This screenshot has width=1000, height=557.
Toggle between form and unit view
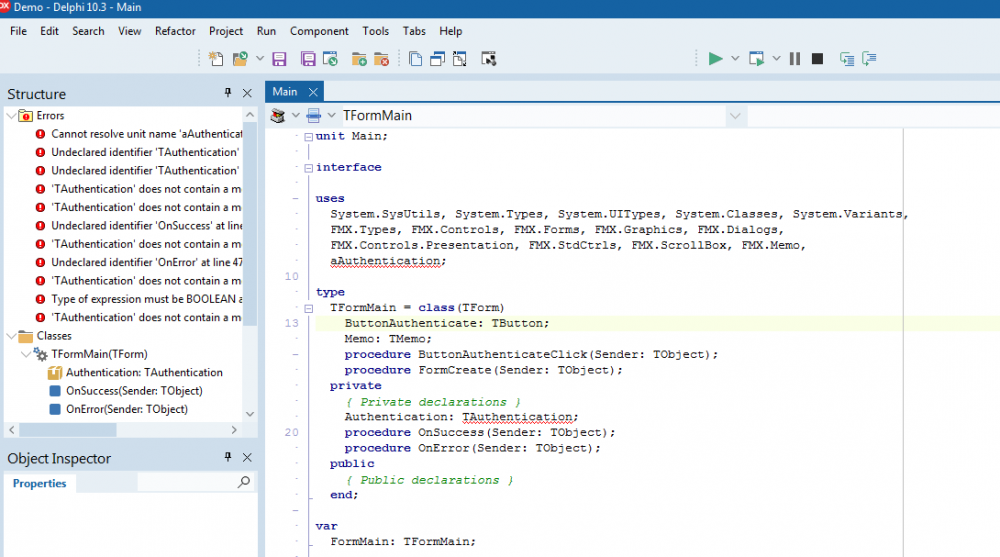pyautogui.click(x=460, y=59)
